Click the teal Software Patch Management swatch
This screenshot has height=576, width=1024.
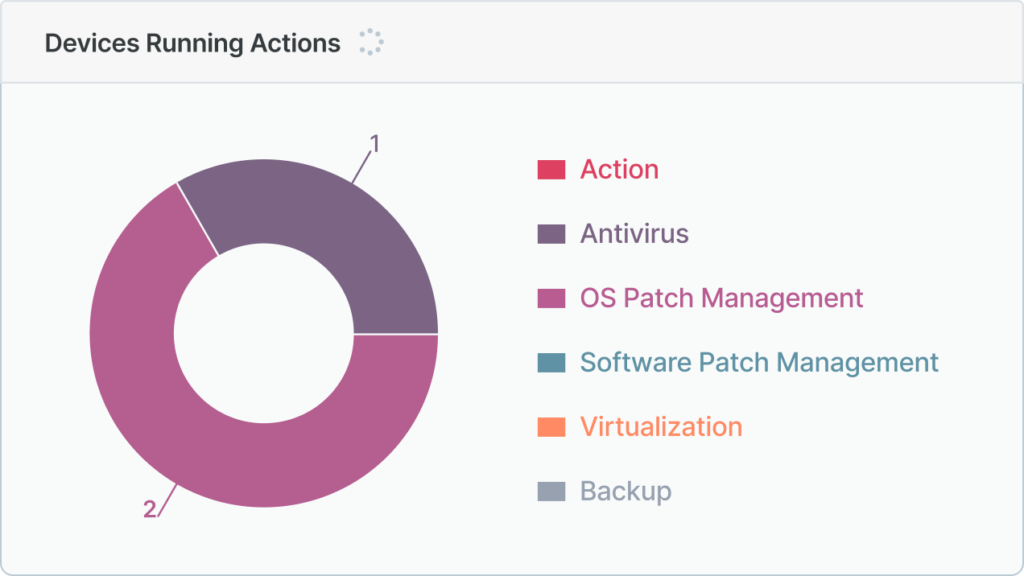click(x=552, y=362)
